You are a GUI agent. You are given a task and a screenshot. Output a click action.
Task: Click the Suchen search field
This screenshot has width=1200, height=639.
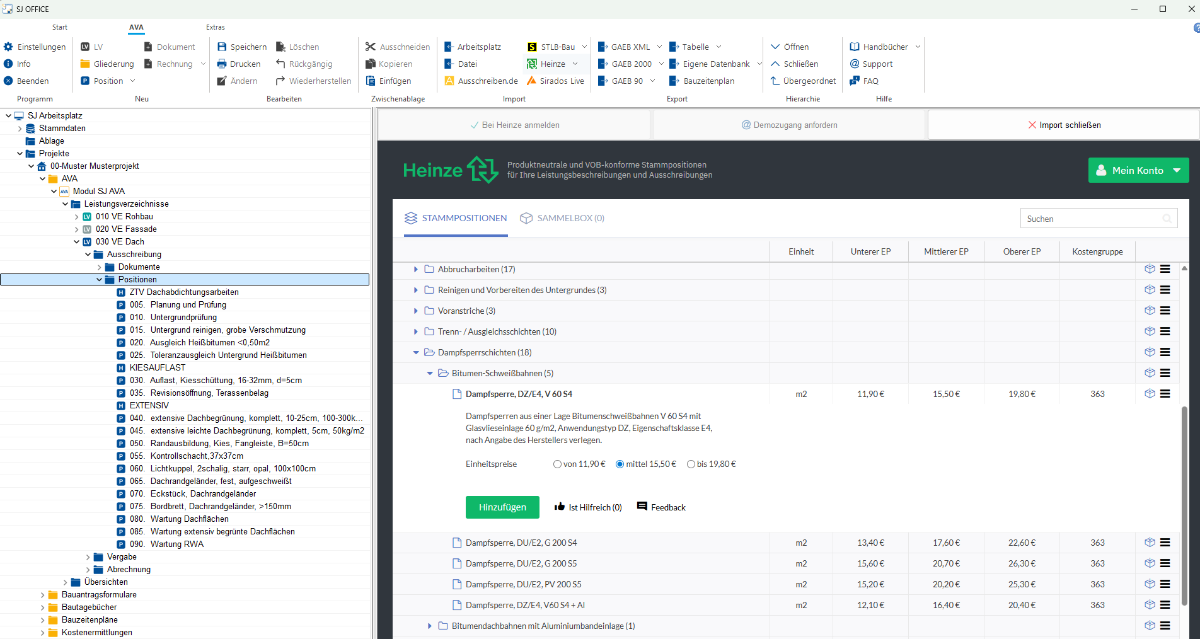1090,218
